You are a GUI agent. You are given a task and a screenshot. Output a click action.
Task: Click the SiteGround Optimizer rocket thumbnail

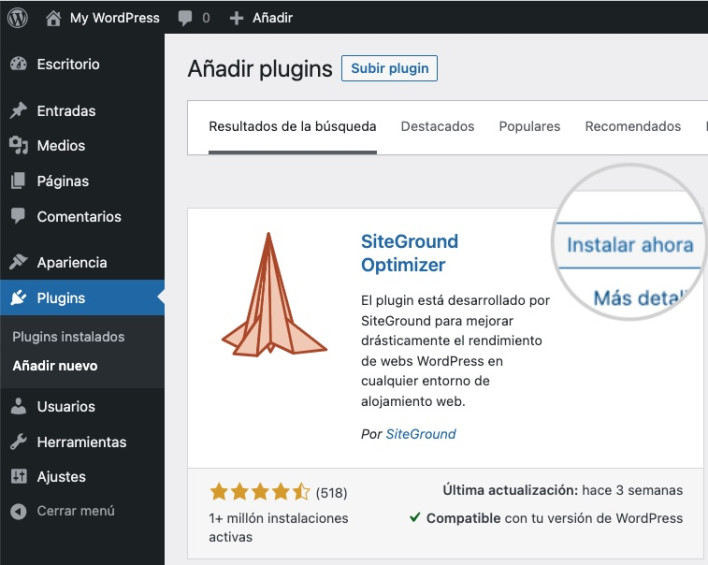(x=274, y=294)
